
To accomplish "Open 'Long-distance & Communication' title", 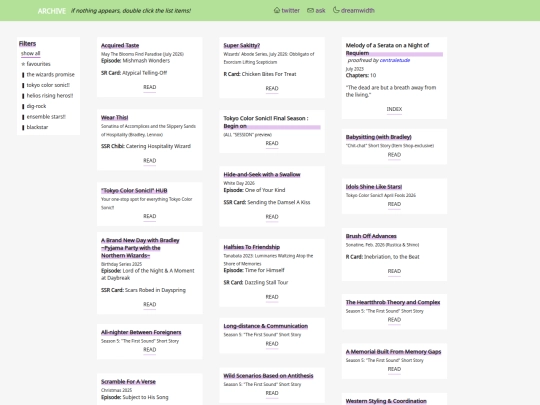I will pos(266,326).
